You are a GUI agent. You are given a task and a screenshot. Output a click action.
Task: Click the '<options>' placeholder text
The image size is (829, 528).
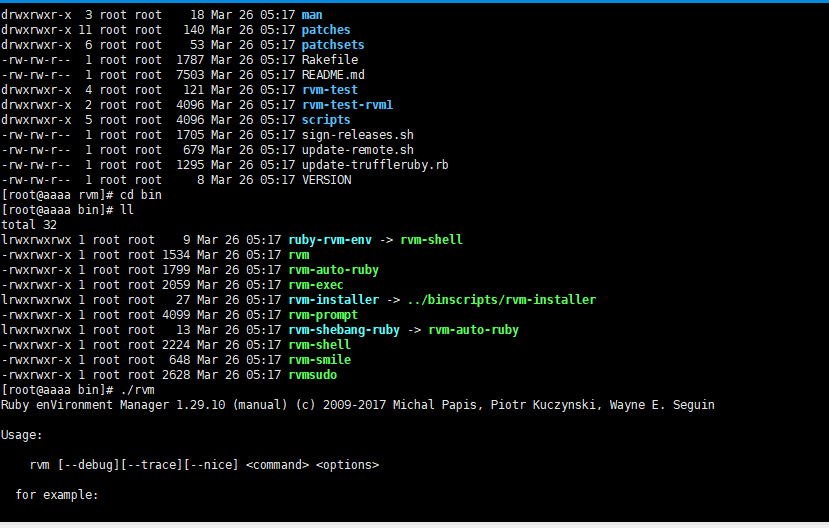coord(347,465)
